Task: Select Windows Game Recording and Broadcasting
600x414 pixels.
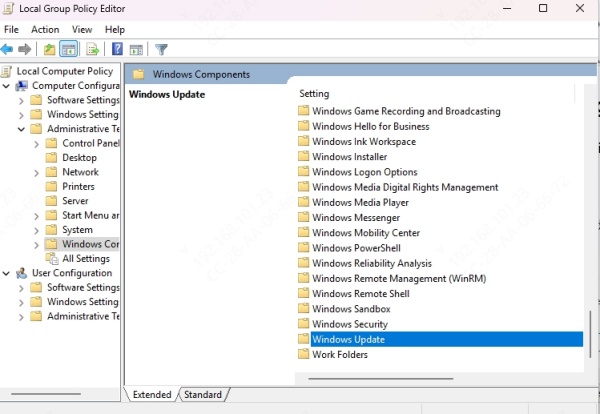Action: click(406, 111)
